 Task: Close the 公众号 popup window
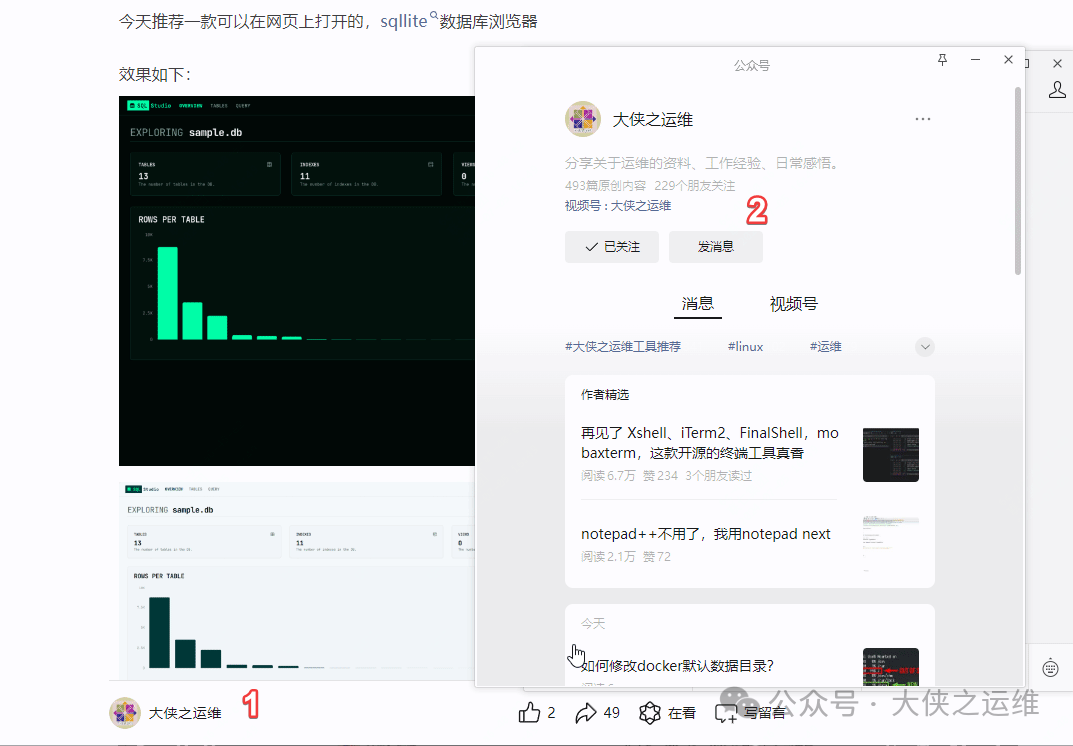(1008, 60)
